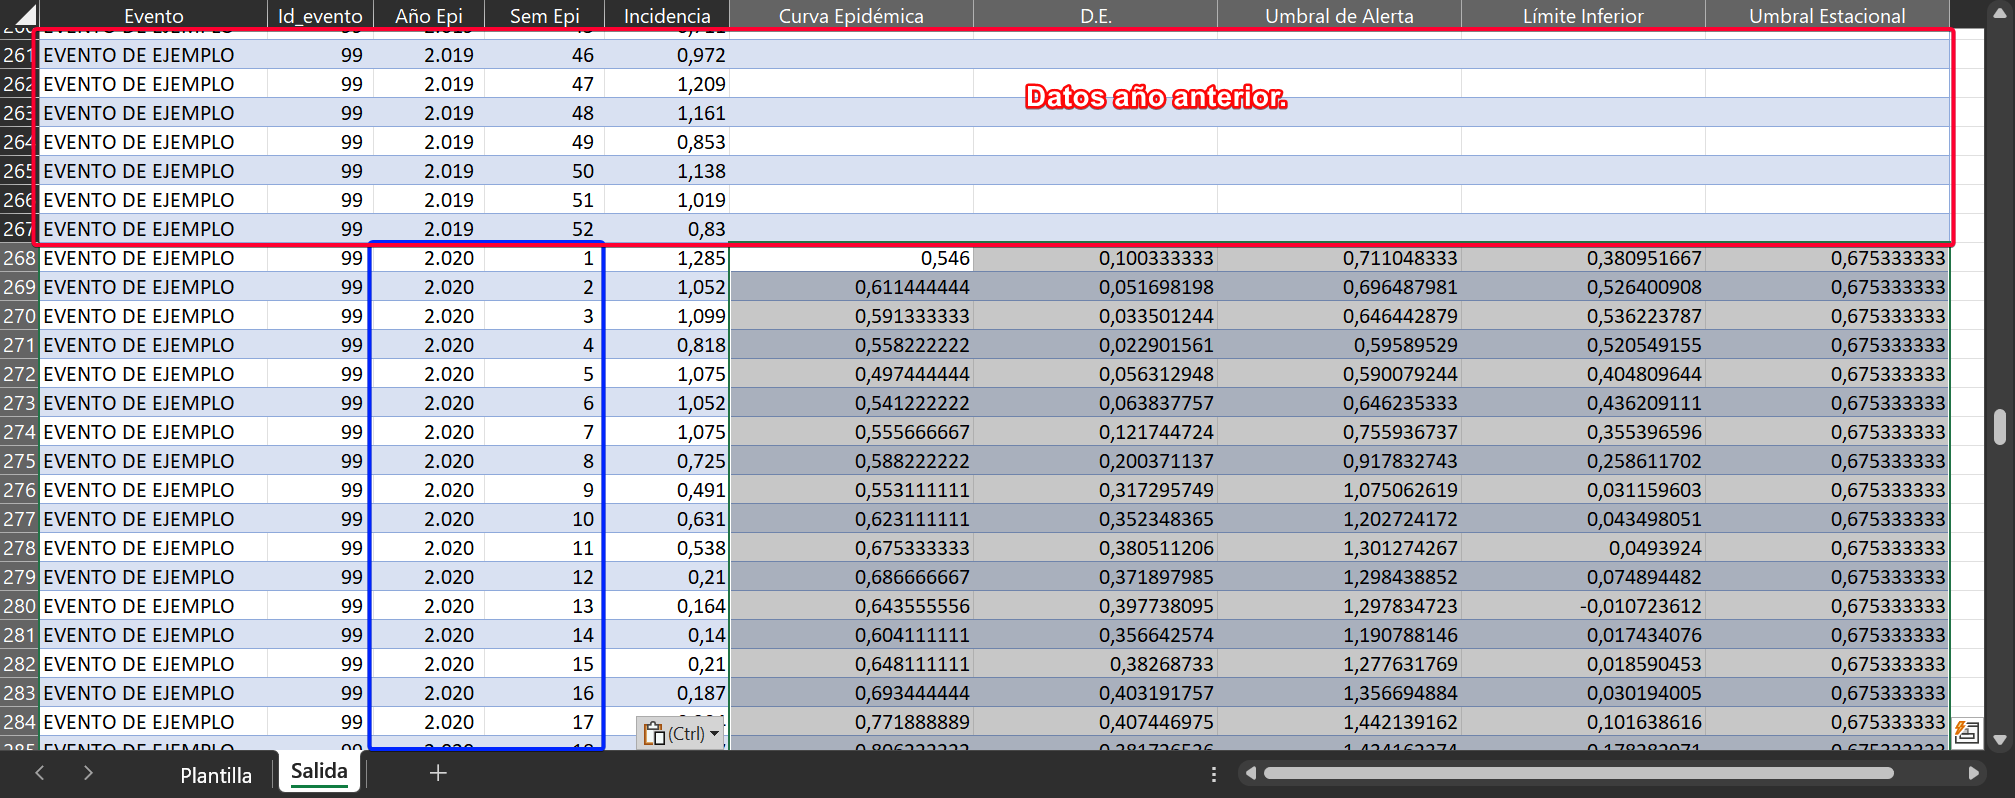Image resolution: width=2015 pixels, height=798 pixels.
Task: Click Límite Inferior cell 0,0493924
Action: click(1583, 548)
